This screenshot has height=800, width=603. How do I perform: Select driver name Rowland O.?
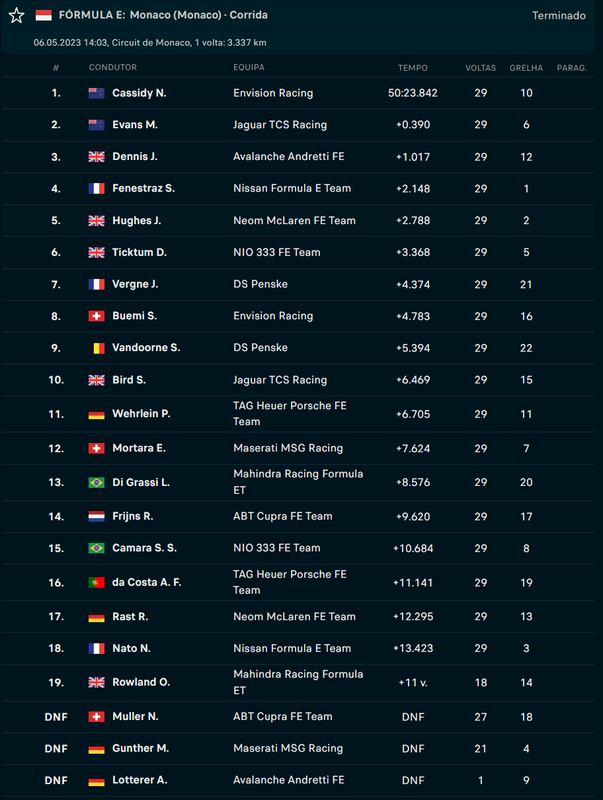point(141,682)
